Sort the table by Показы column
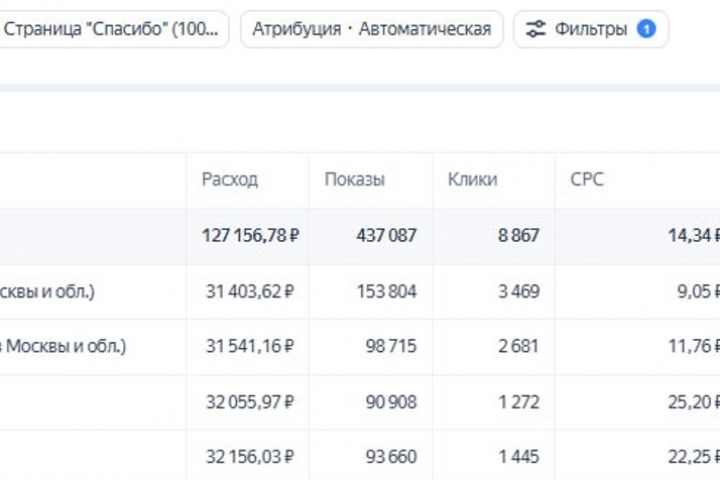This screenshot has width=720, height=480. 354,180
